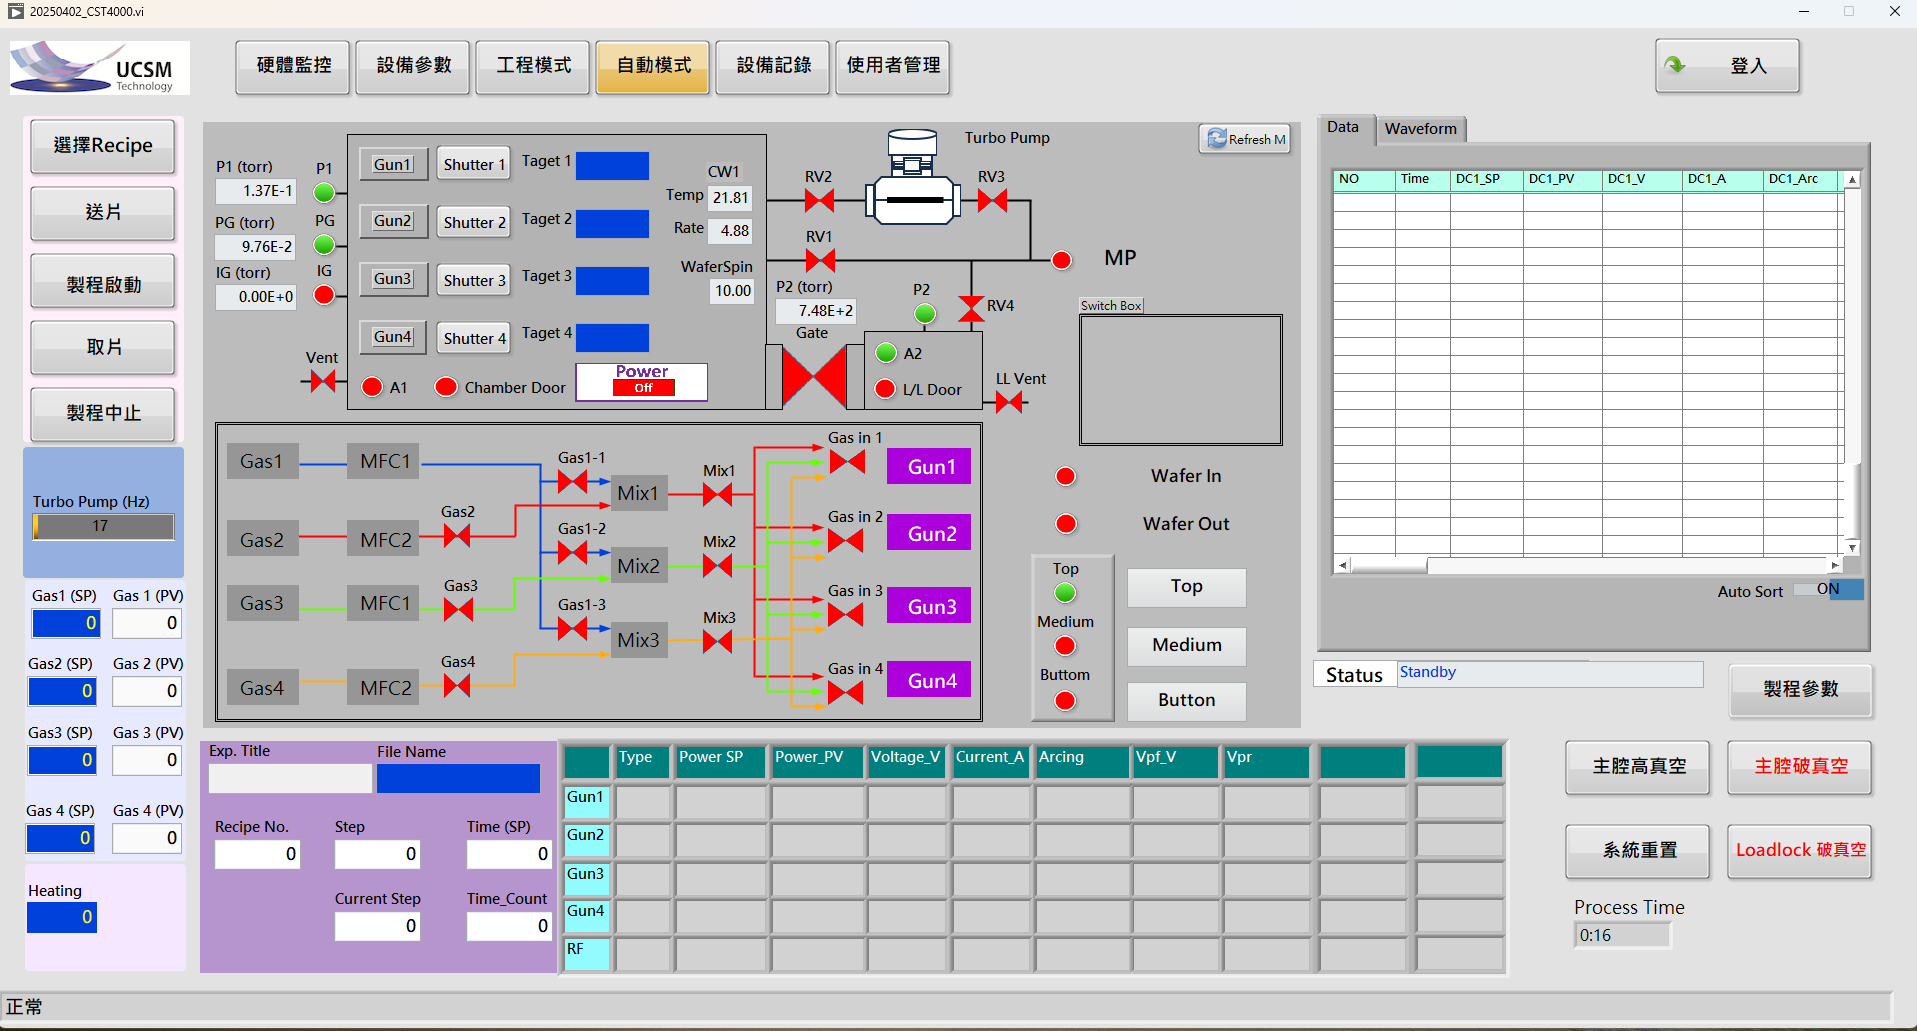The image size is (1917, 1031).
Task: Click the Gas in 1 valve
Action: point(846,462)
